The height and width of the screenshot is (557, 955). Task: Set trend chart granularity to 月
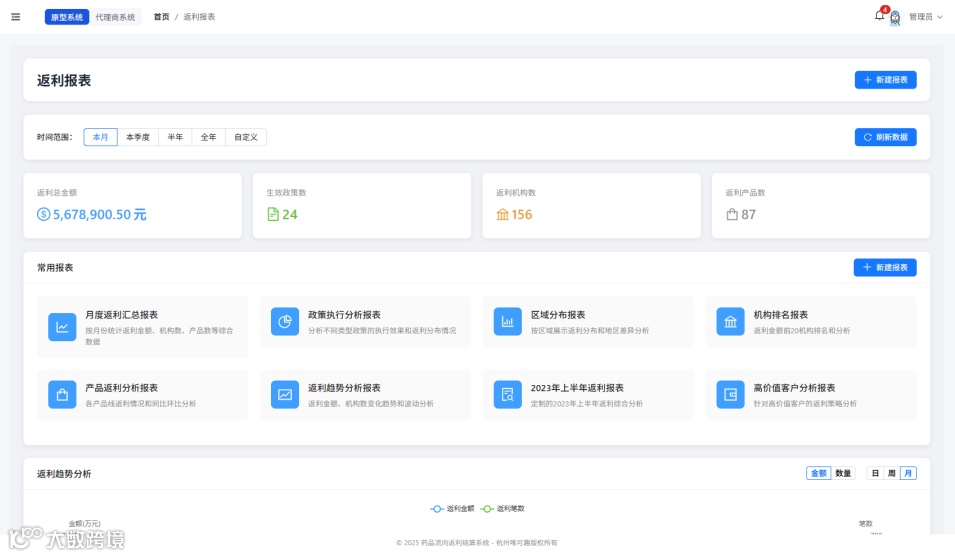click(908, 473)
